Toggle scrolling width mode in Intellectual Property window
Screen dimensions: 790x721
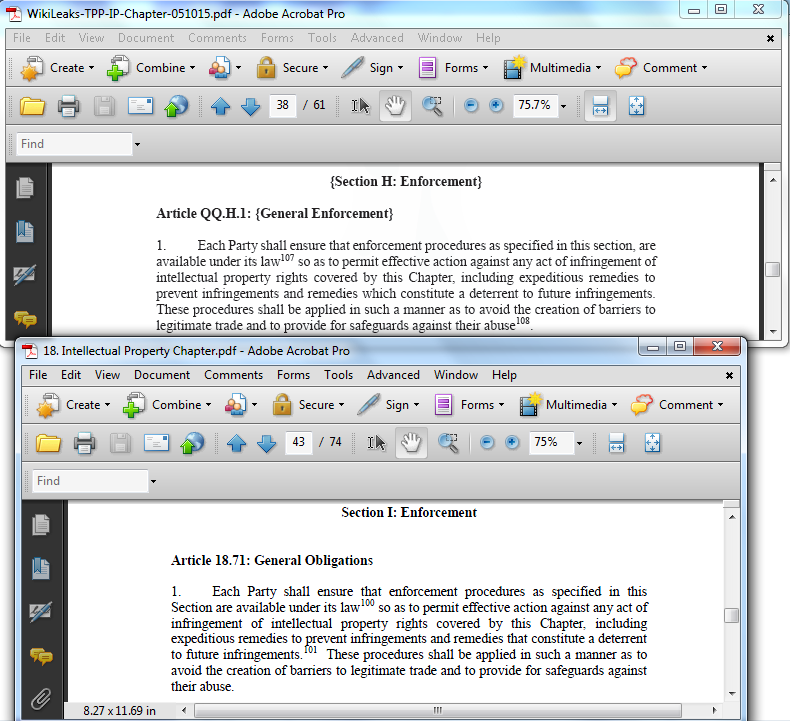616,443
